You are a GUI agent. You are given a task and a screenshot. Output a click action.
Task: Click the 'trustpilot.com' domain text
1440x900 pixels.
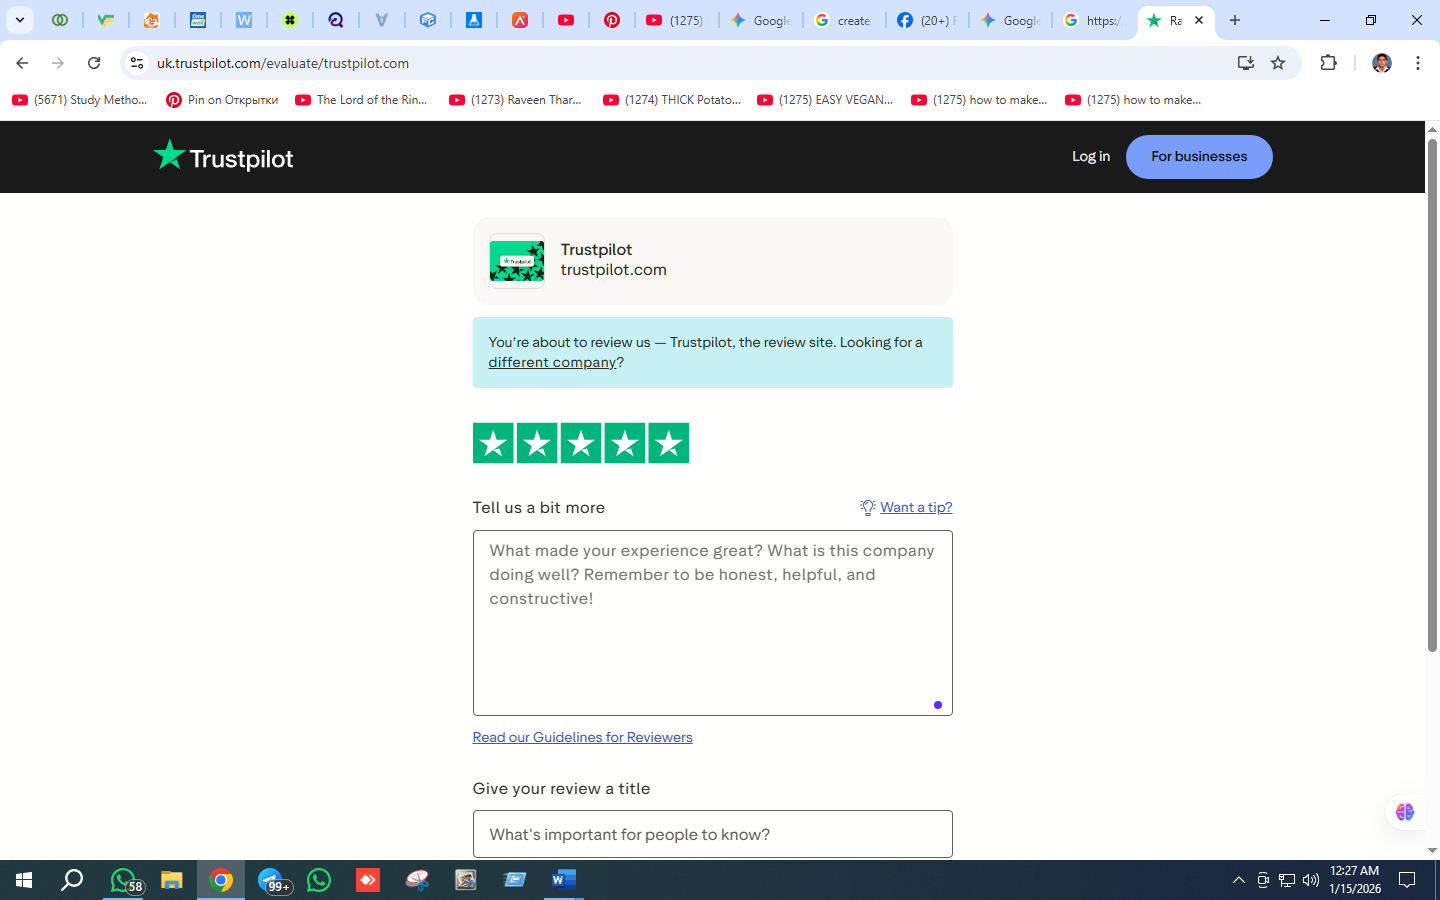tap(614, 270)
